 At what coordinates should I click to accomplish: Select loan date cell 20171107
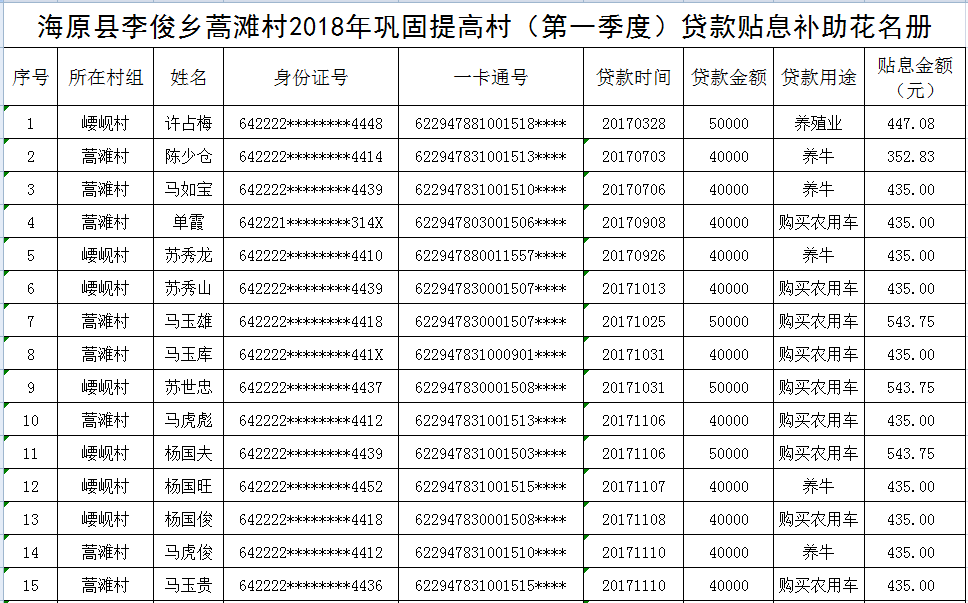(633, 487)
